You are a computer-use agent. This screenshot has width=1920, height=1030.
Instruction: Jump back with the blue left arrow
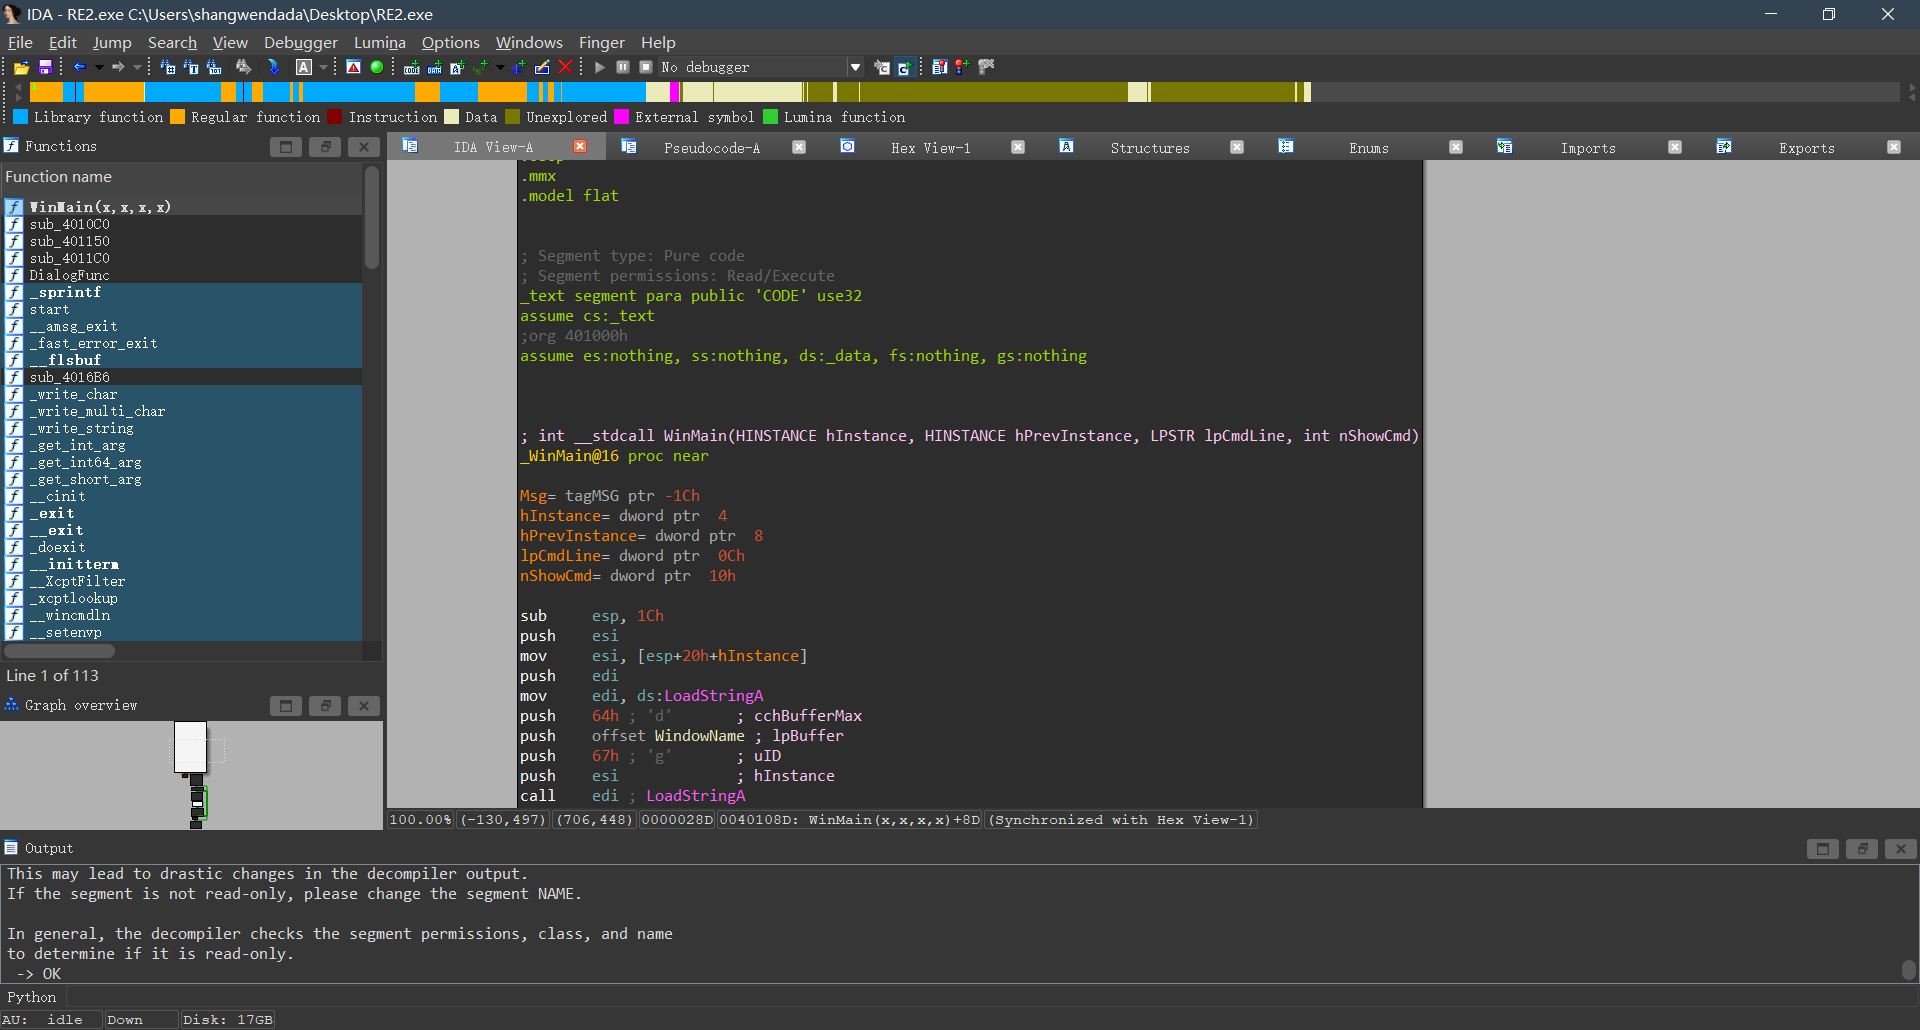click(x=80, y=67)
